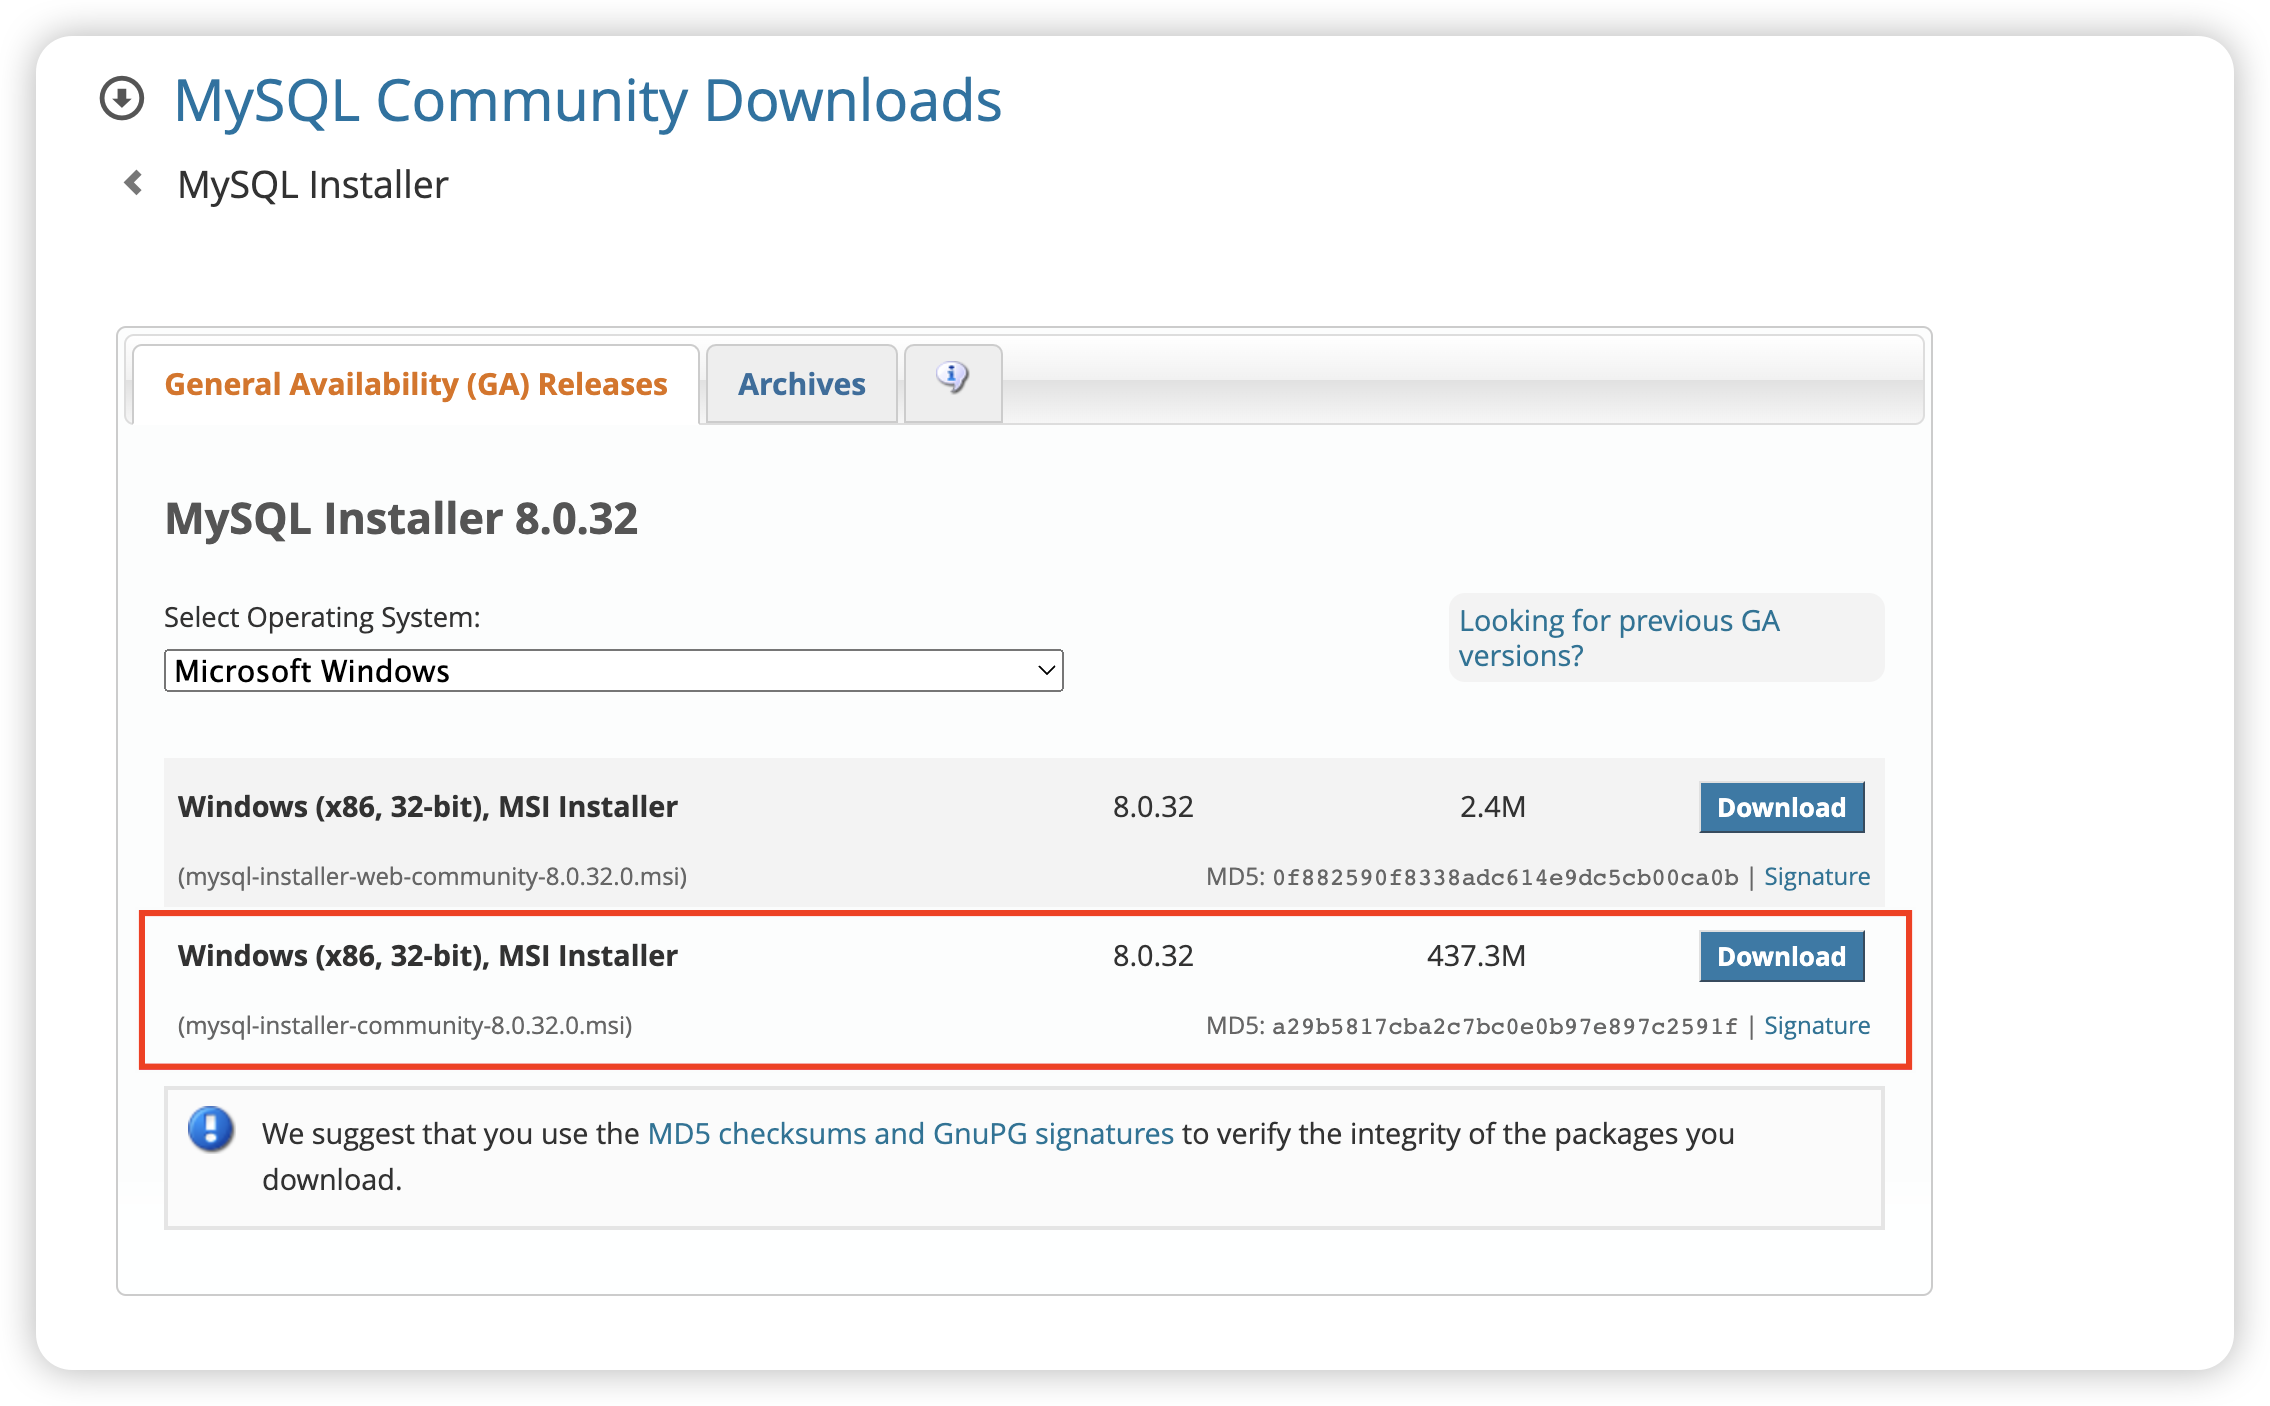
Task: Click the circular download arrow icon
Action: coord(122,99)
